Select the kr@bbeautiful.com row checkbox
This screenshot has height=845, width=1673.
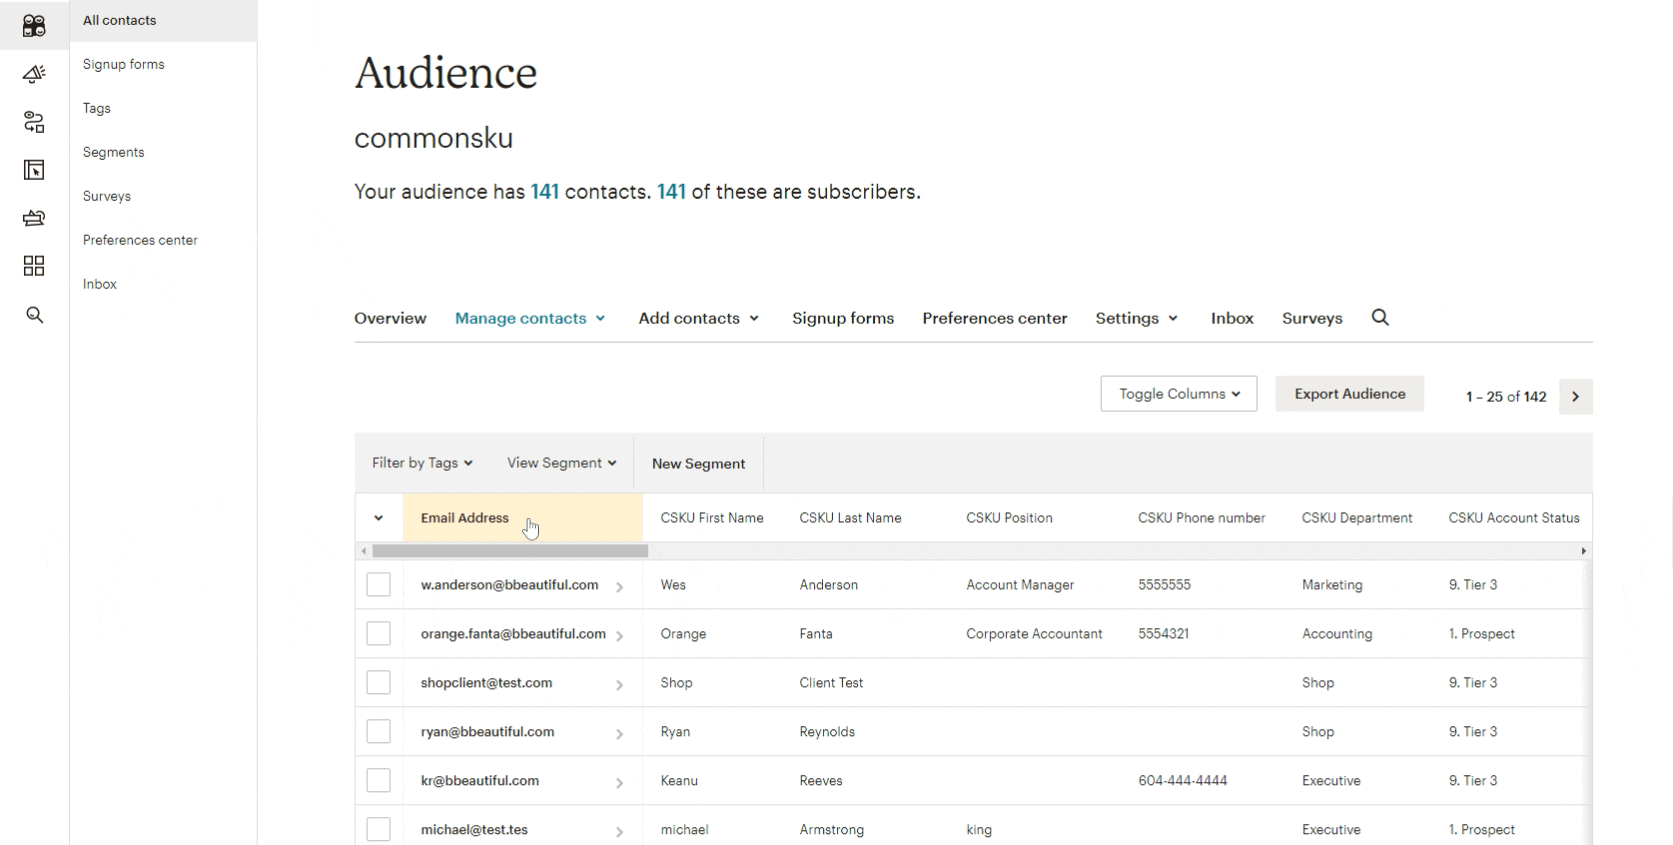[x=378, y=781]
